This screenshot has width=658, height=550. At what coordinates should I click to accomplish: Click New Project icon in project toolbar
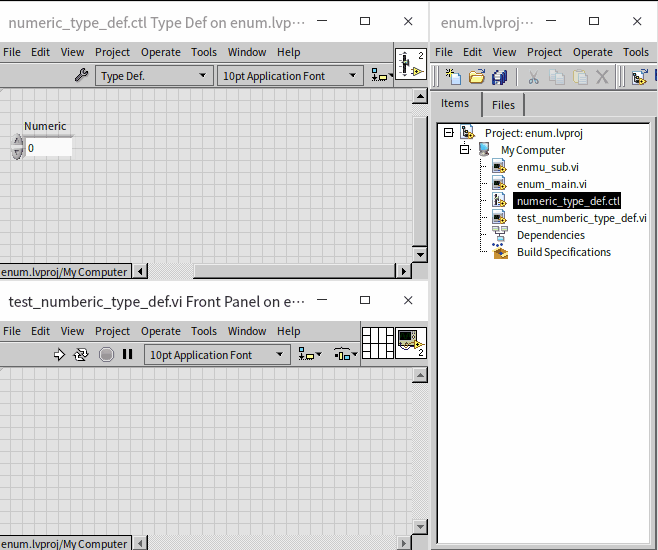pyautogui.click(x=453, y=76)
